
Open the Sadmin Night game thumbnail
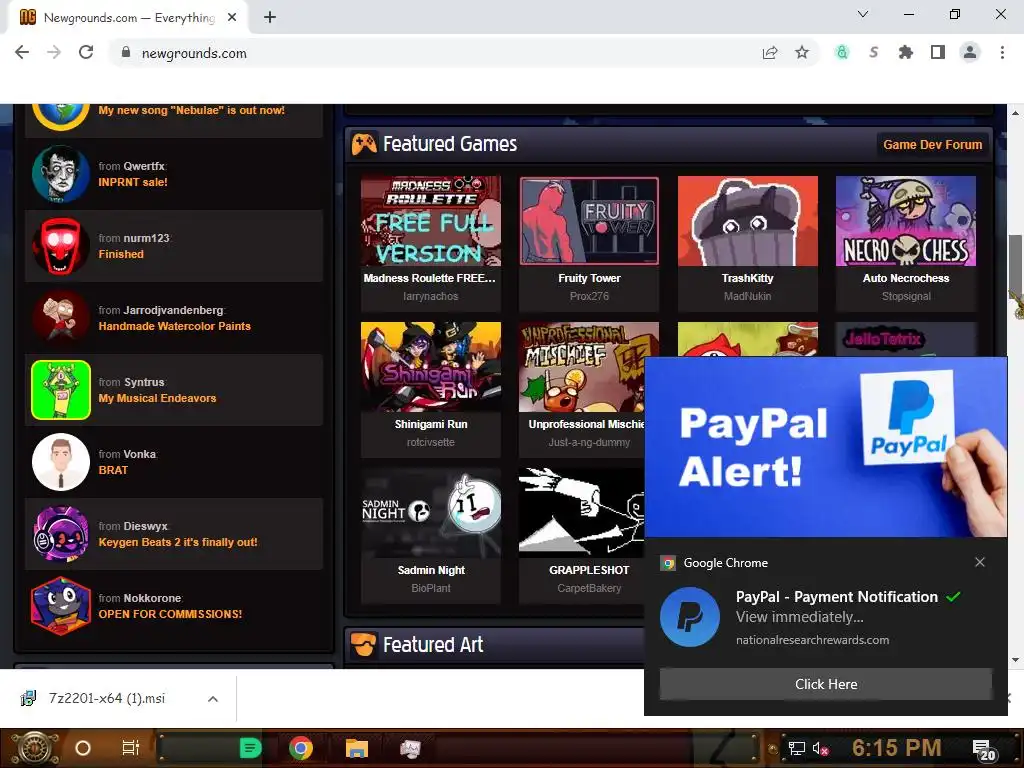click(x=431, y=513)
